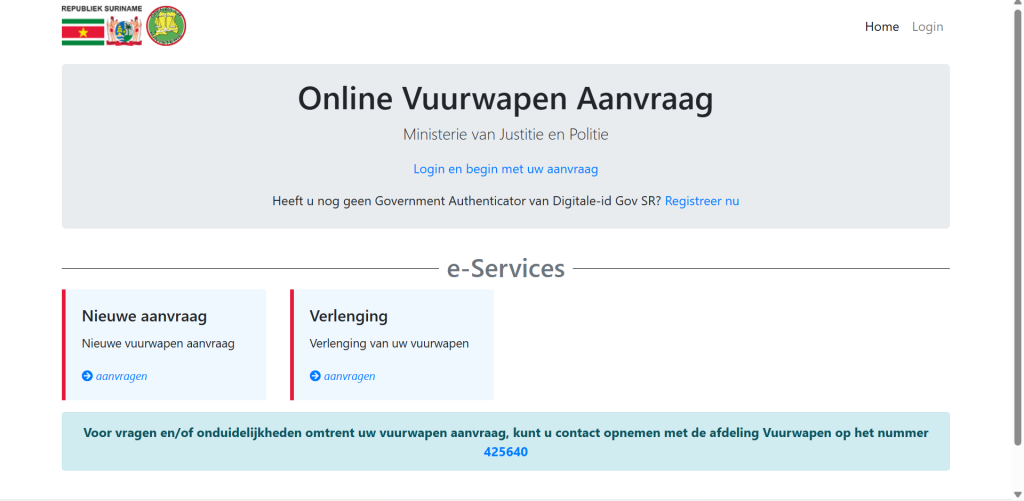Click the arrow icon under Nieuwe aanvraag
Image resolution: width=1024 pixels, height=501 pixels.
(x=87, y=376)
